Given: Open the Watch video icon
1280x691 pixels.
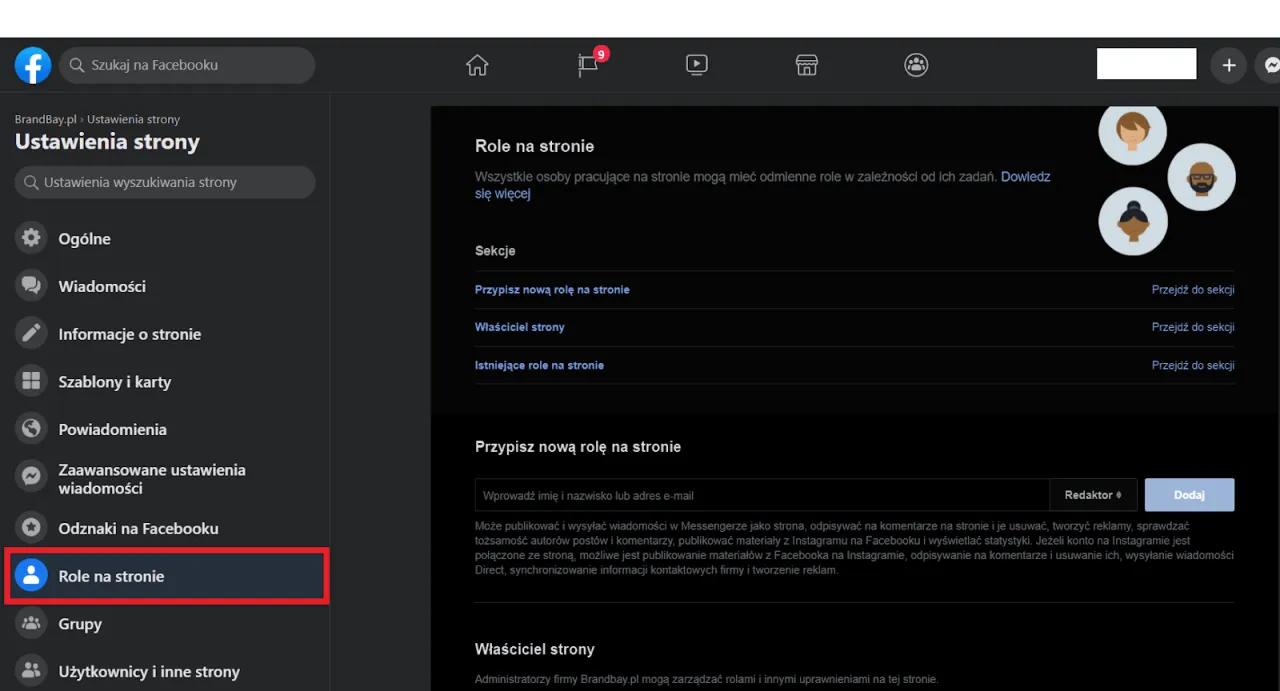Looking at the screenshot, I should coord(697,66).
